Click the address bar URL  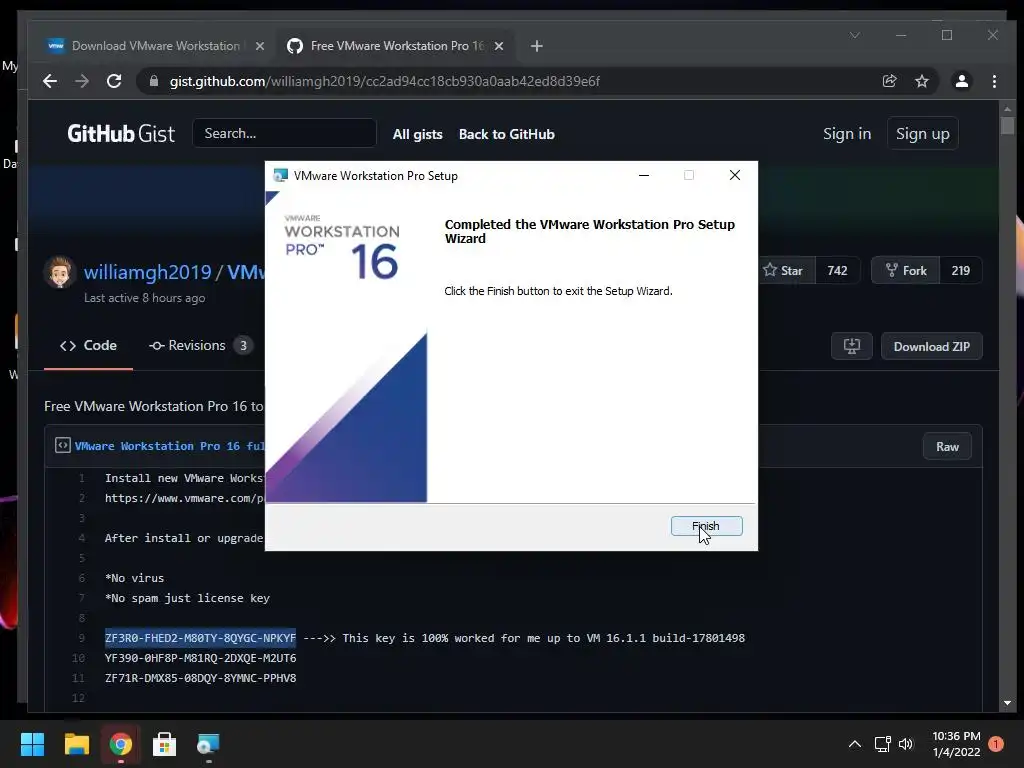(x=385, y=81)
